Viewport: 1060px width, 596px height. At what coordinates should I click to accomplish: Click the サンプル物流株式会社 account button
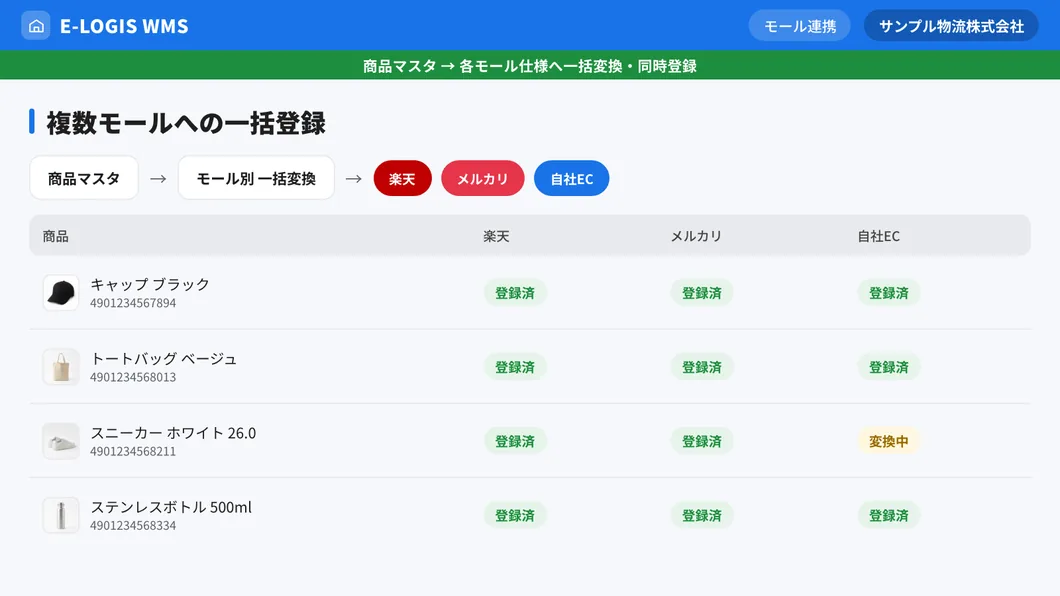[950, 26]
